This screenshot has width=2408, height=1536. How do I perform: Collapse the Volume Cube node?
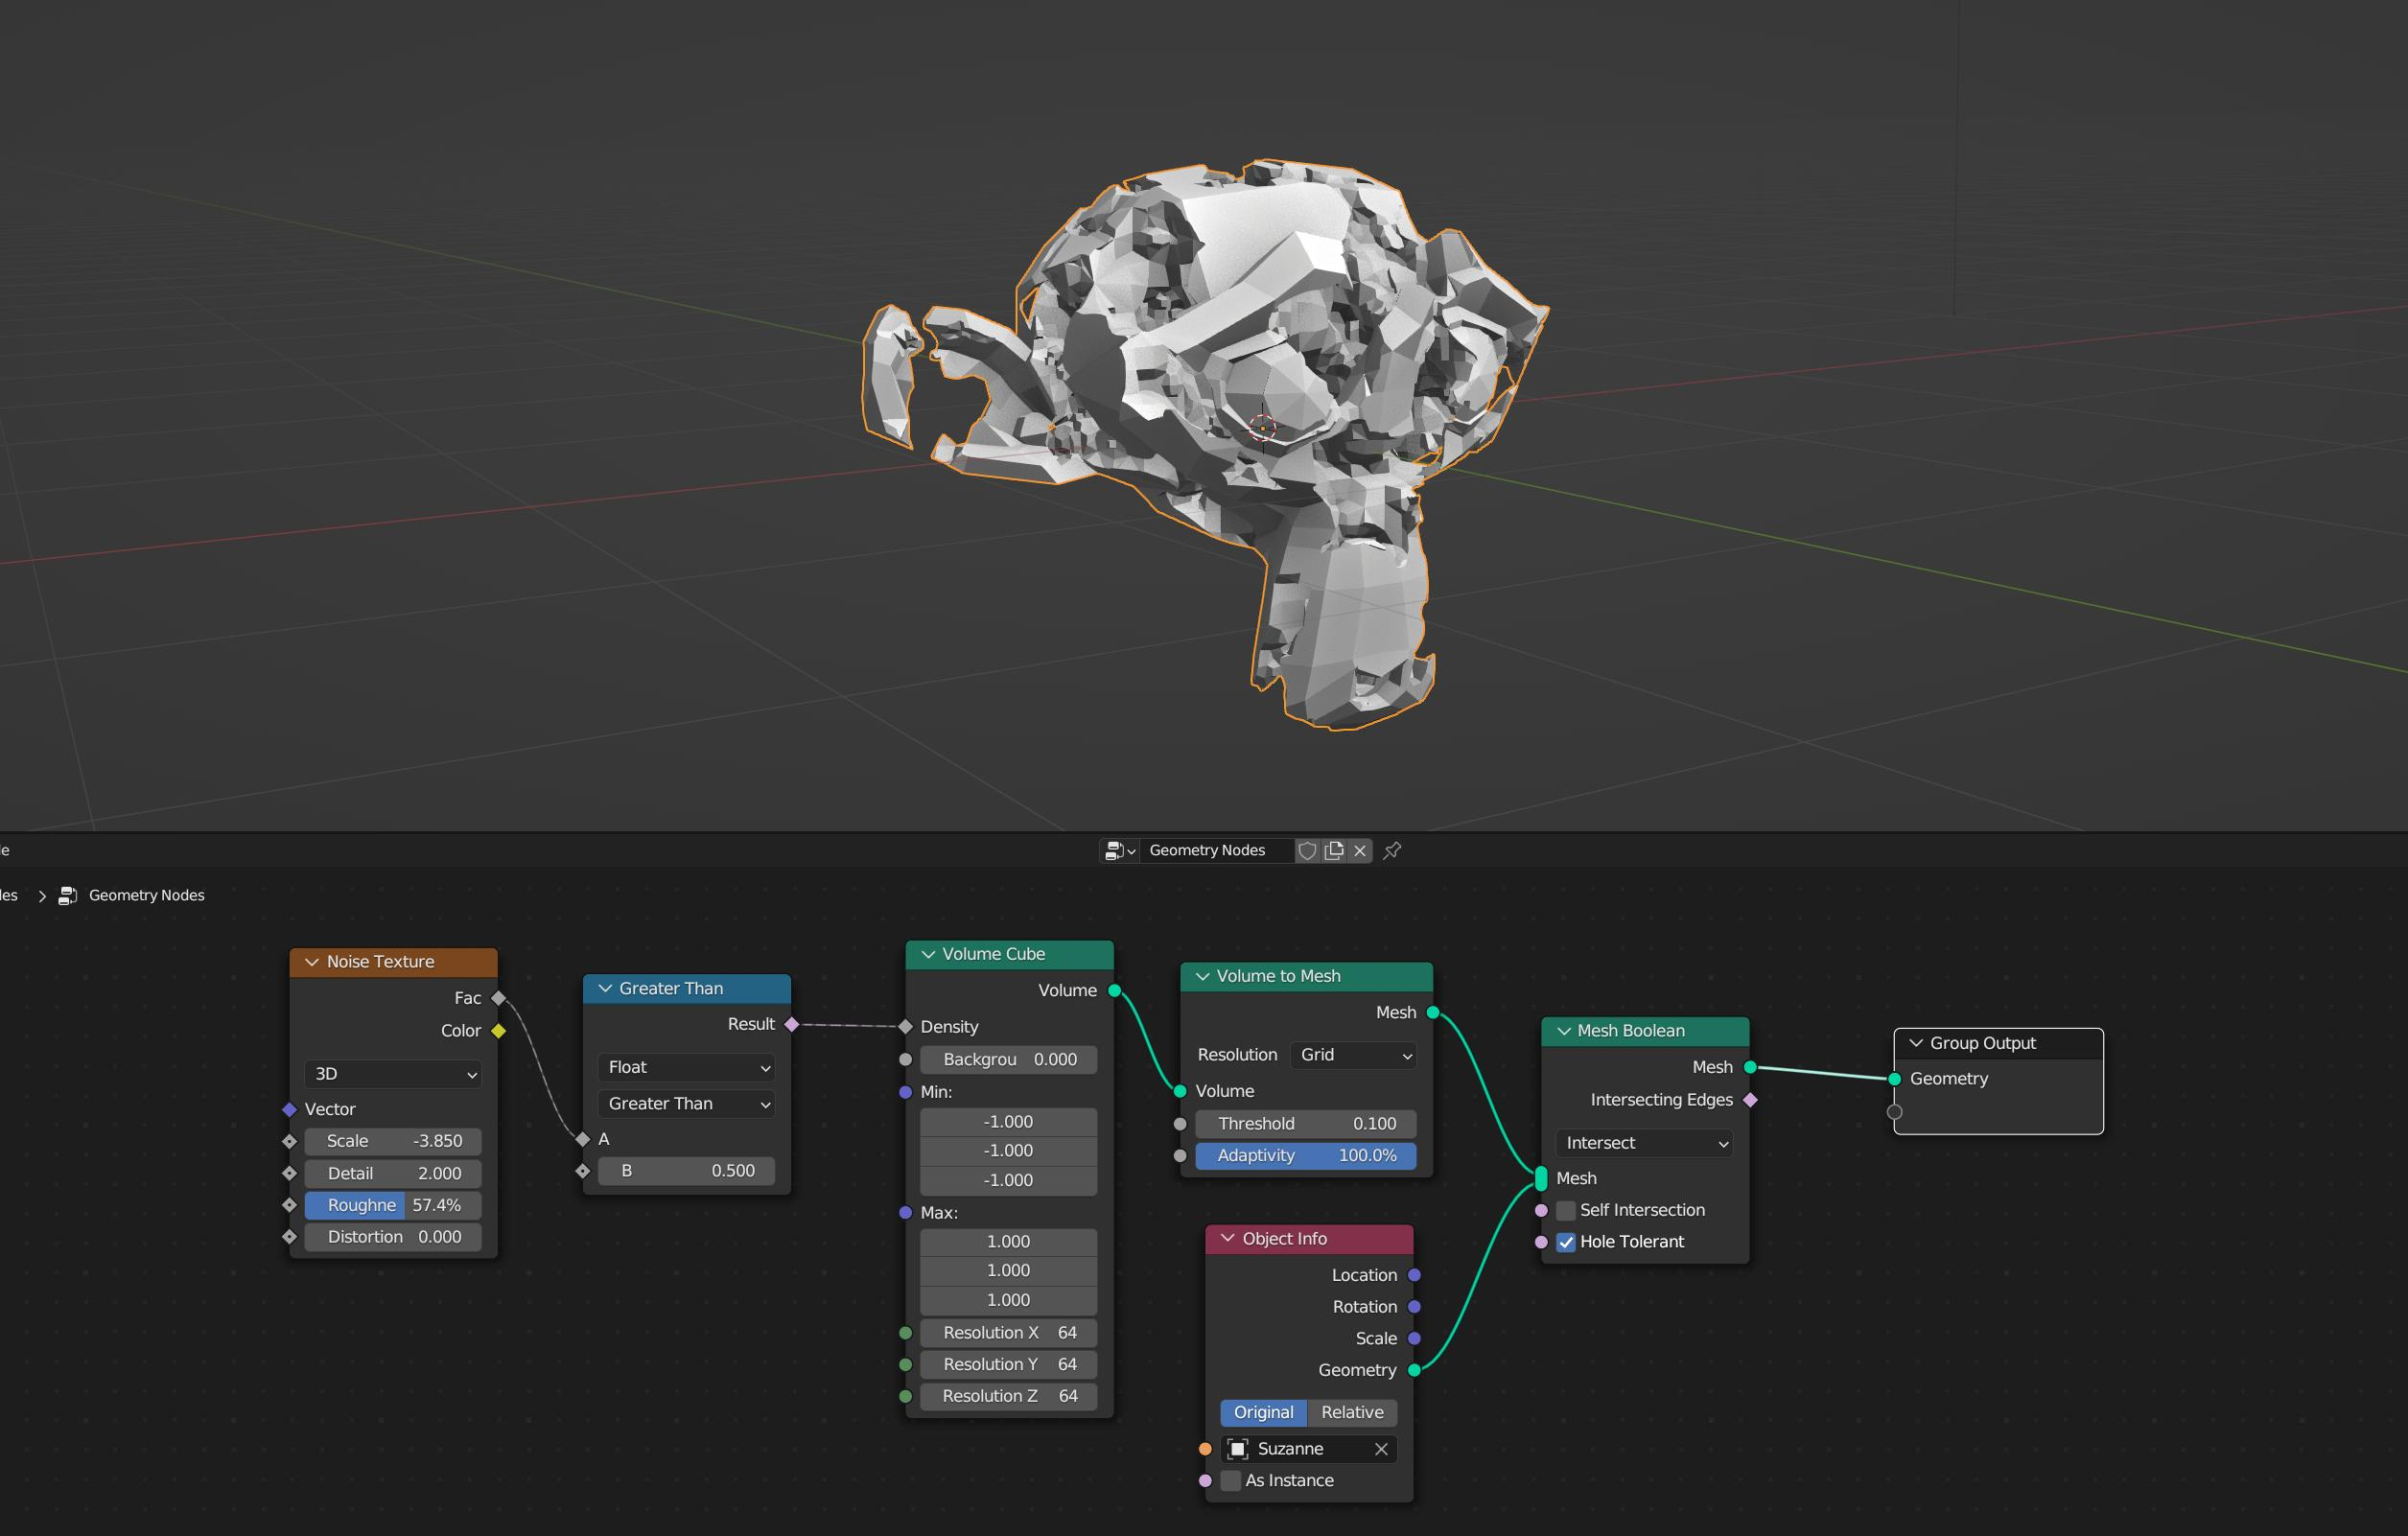pos(928,955)
